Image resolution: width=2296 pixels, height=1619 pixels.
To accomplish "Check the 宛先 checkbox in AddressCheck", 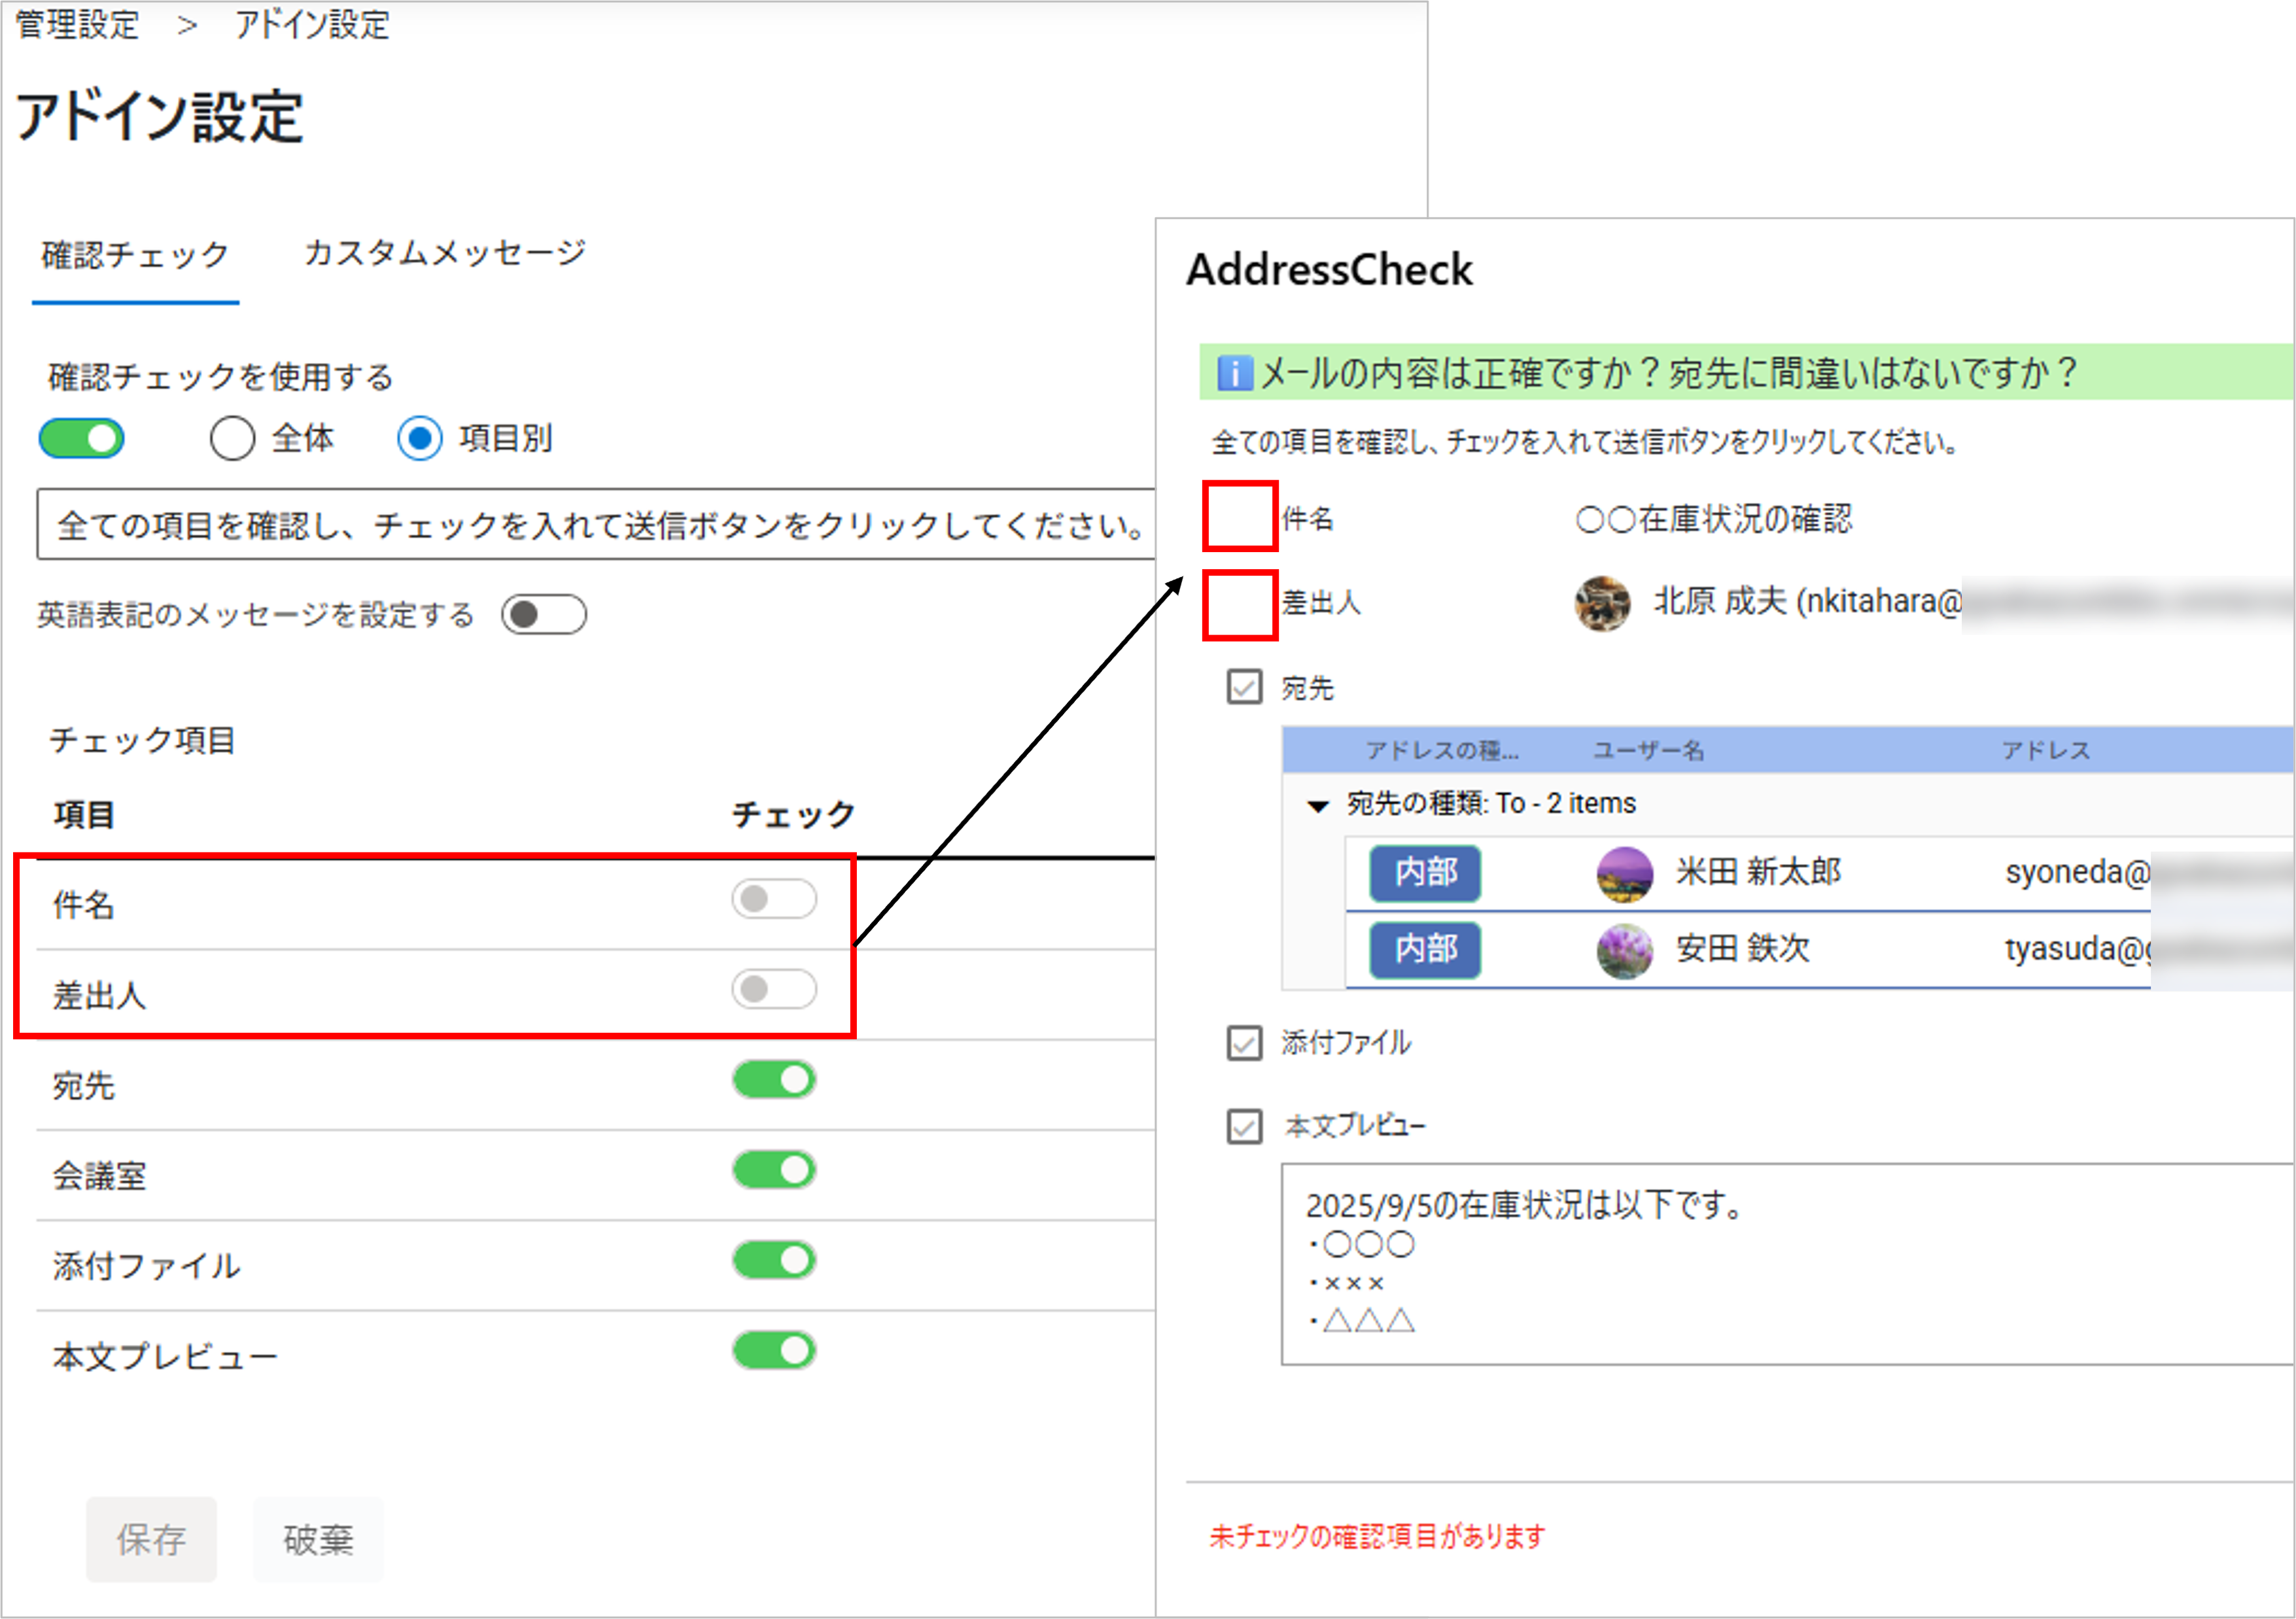I will tap(1244, 687).
